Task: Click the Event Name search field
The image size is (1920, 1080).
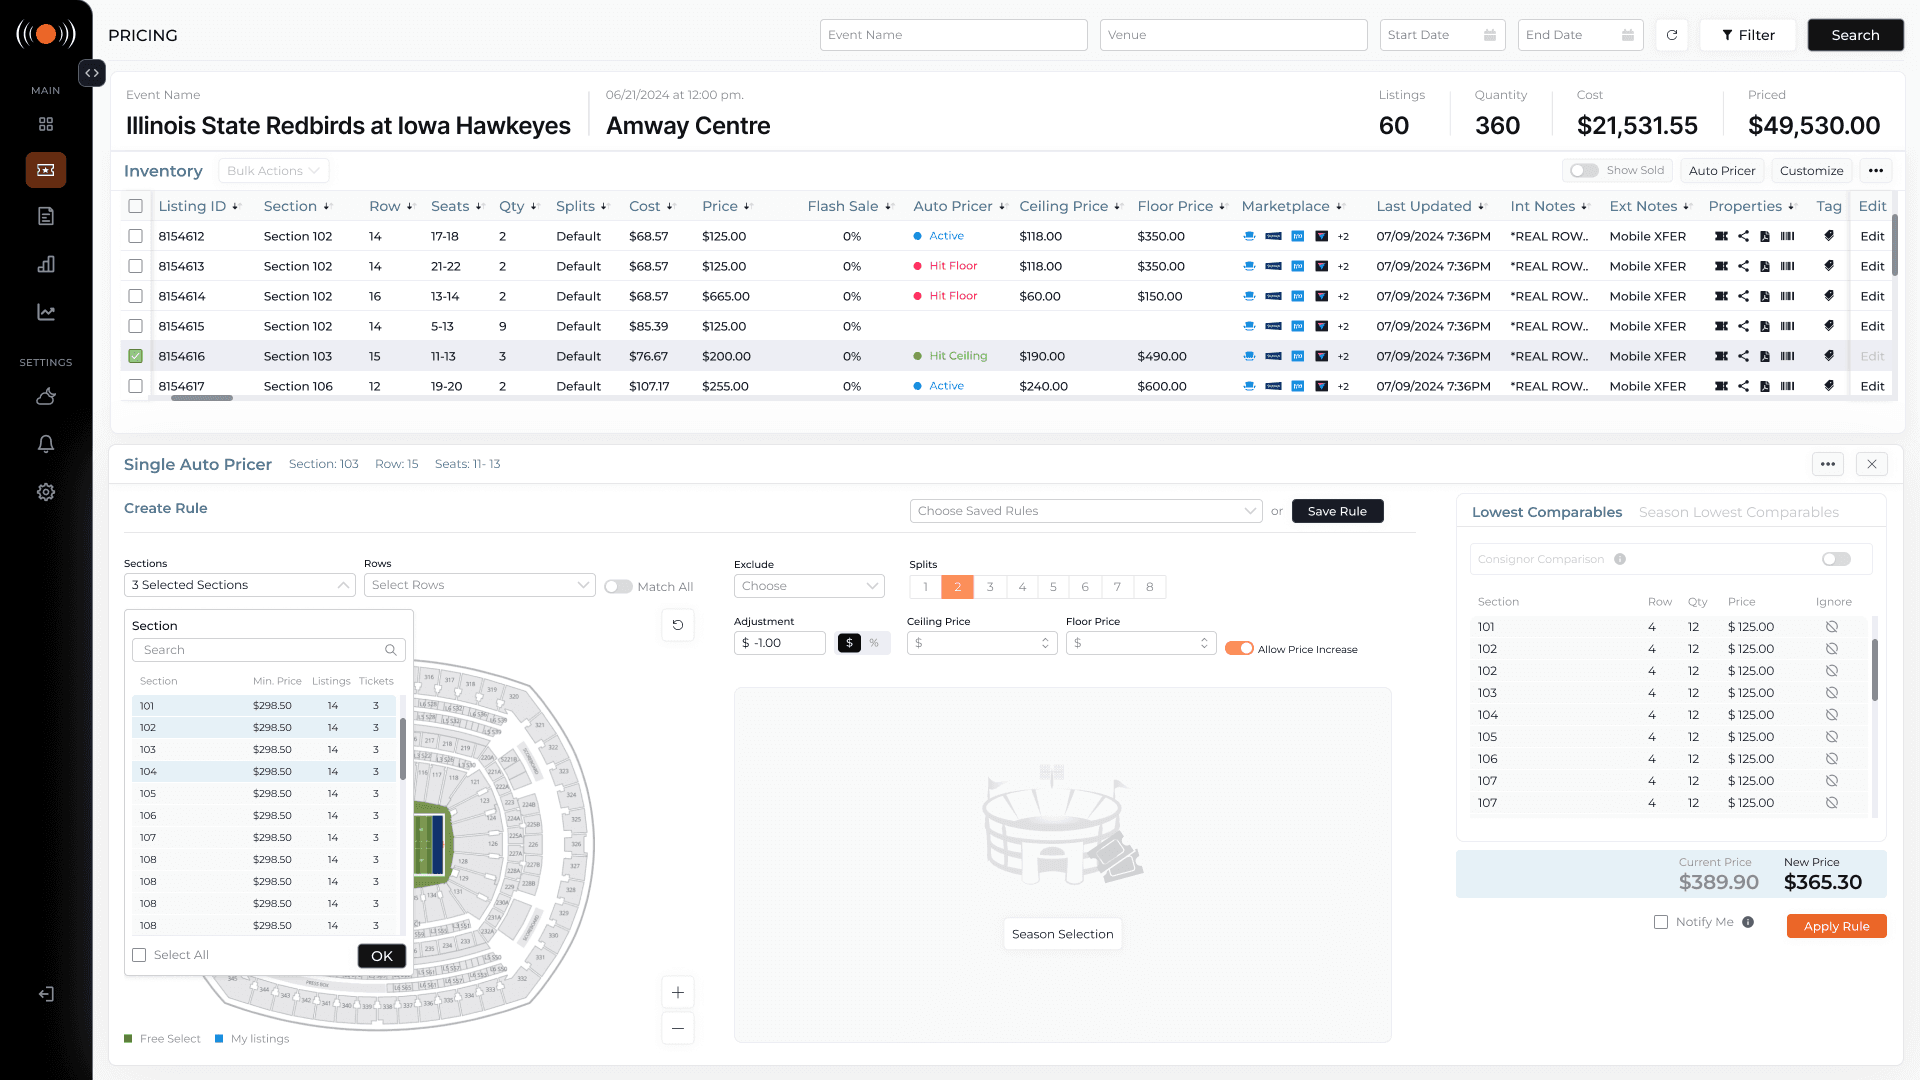Action: [953, 35]
